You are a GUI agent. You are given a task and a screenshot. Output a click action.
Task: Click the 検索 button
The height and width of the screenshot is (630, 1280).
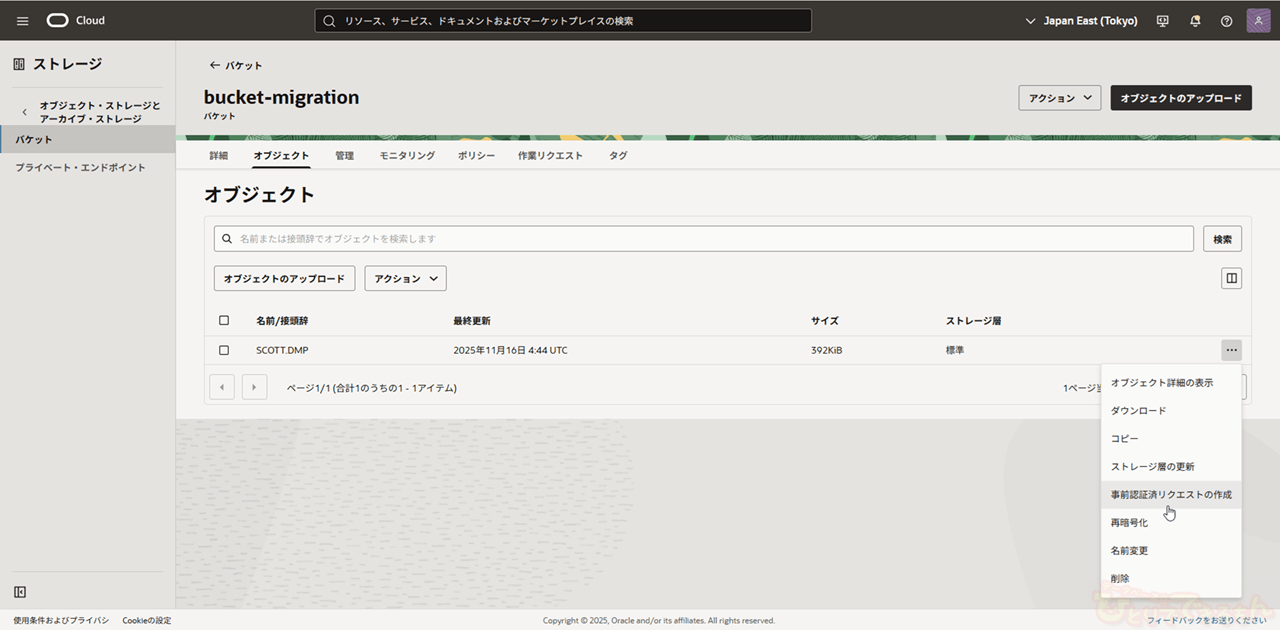coord(1222,239)
